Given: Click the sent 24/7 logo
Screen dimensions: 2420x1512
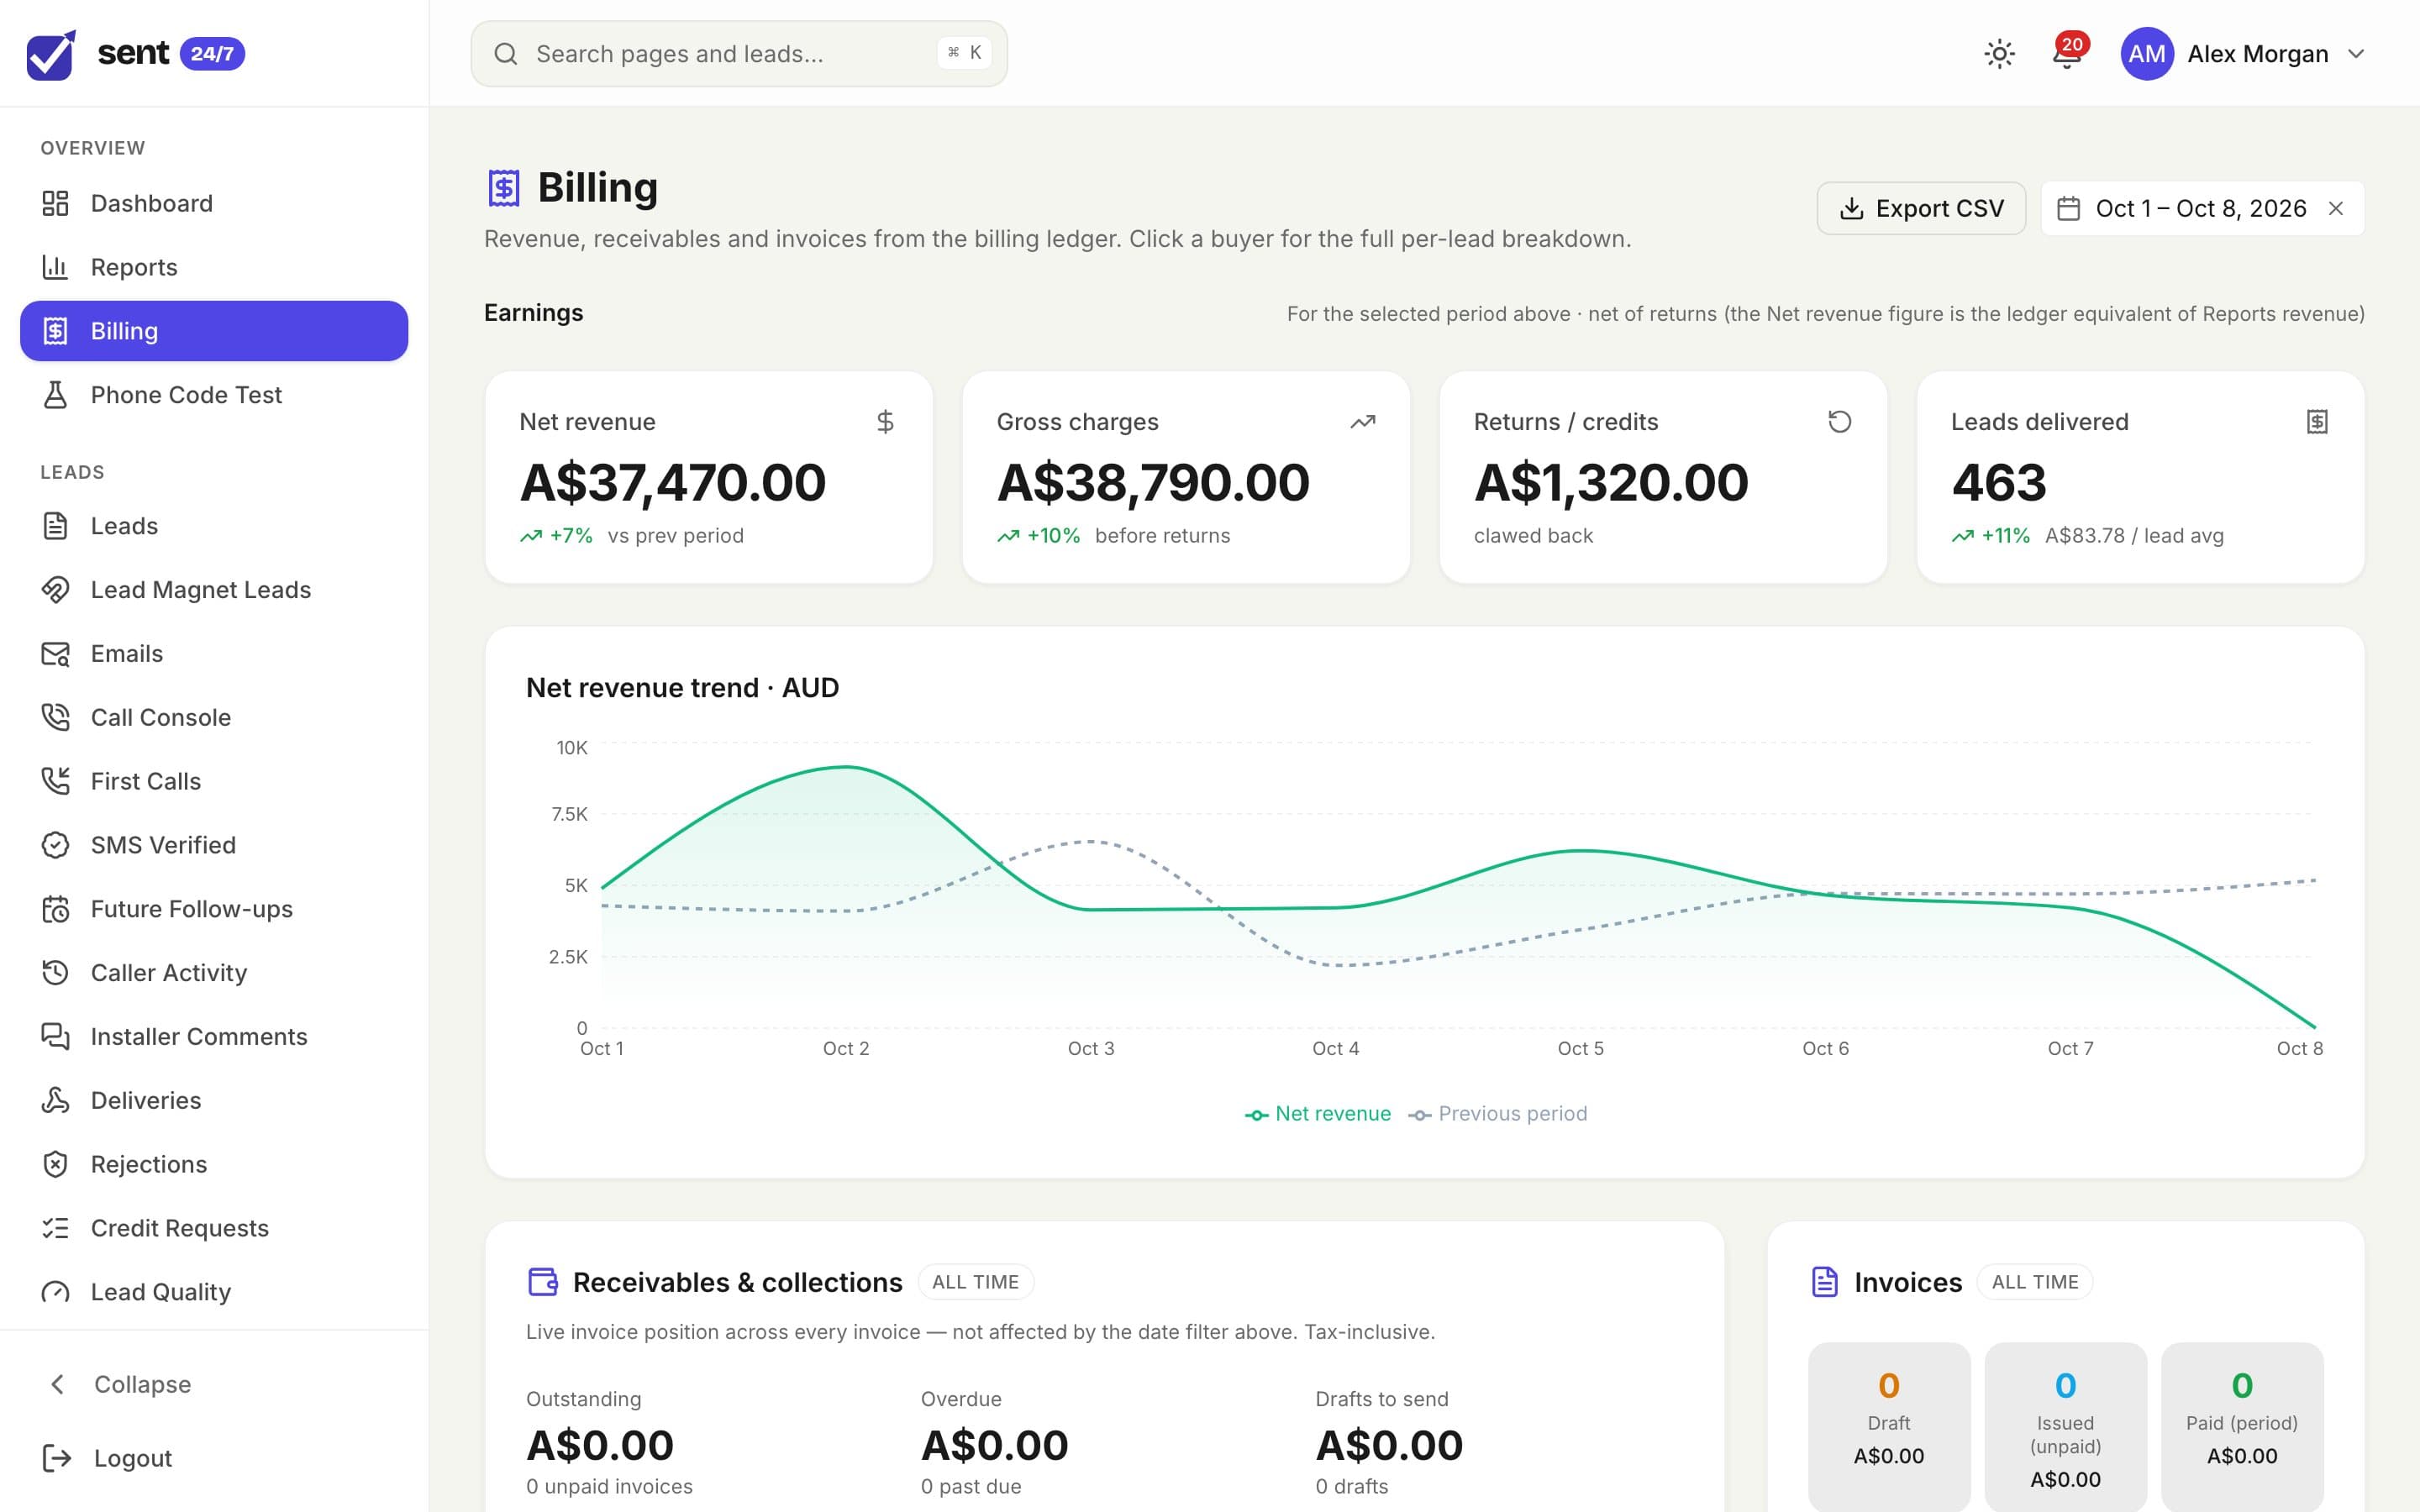Looking at the screenshot, I should coord(135,53).
